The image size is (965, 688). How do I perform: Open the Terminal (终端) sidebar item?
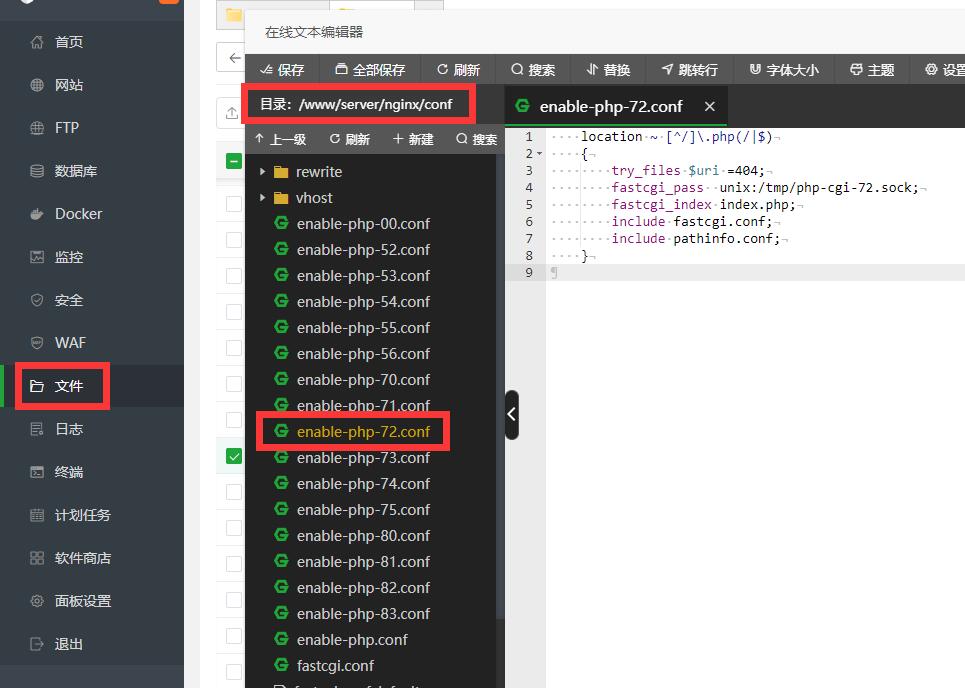coord(69,472)
